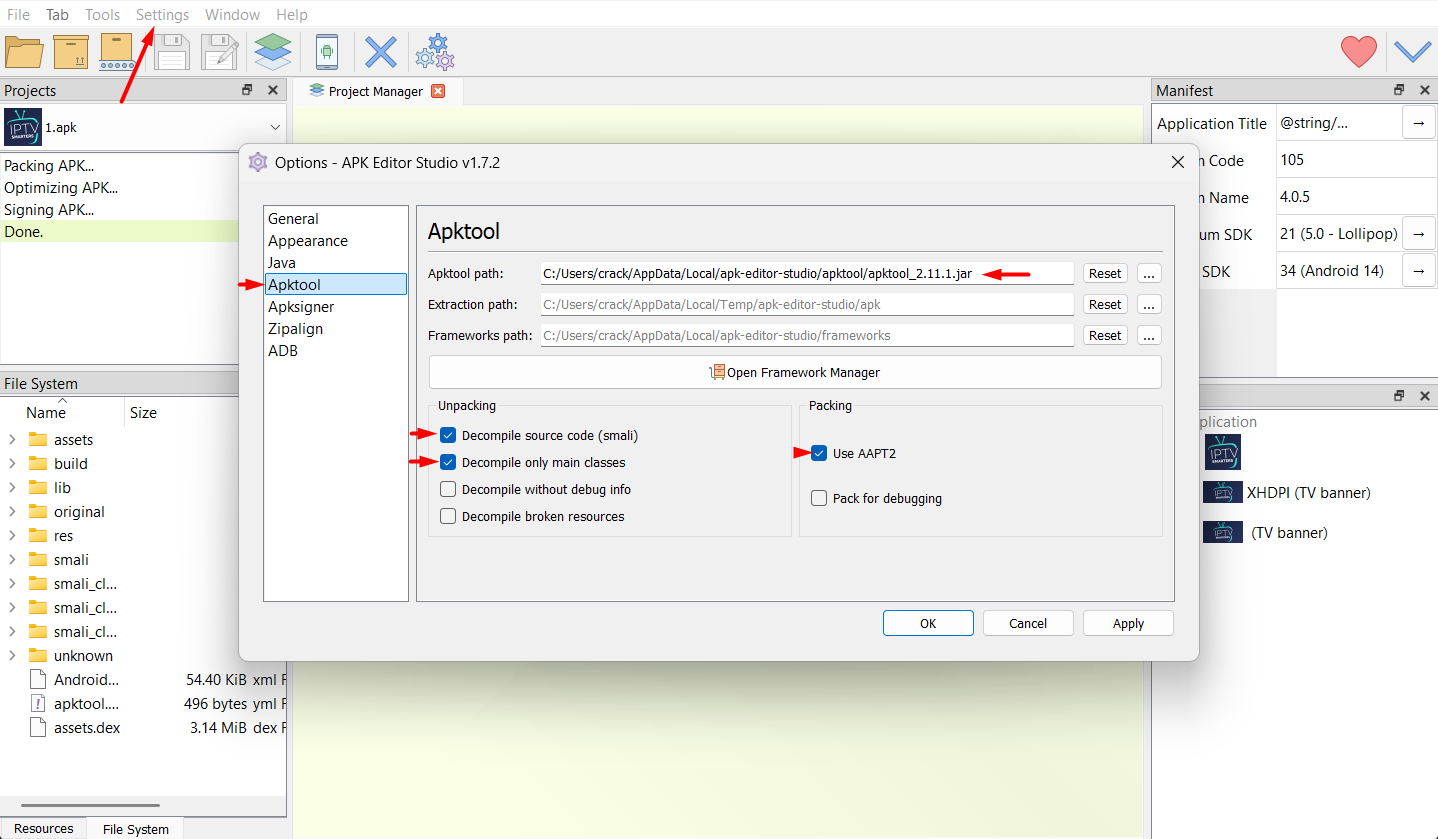Click the Open APK folder toolbar icon
Screen dimensions: 1438x839
point(24,52)
